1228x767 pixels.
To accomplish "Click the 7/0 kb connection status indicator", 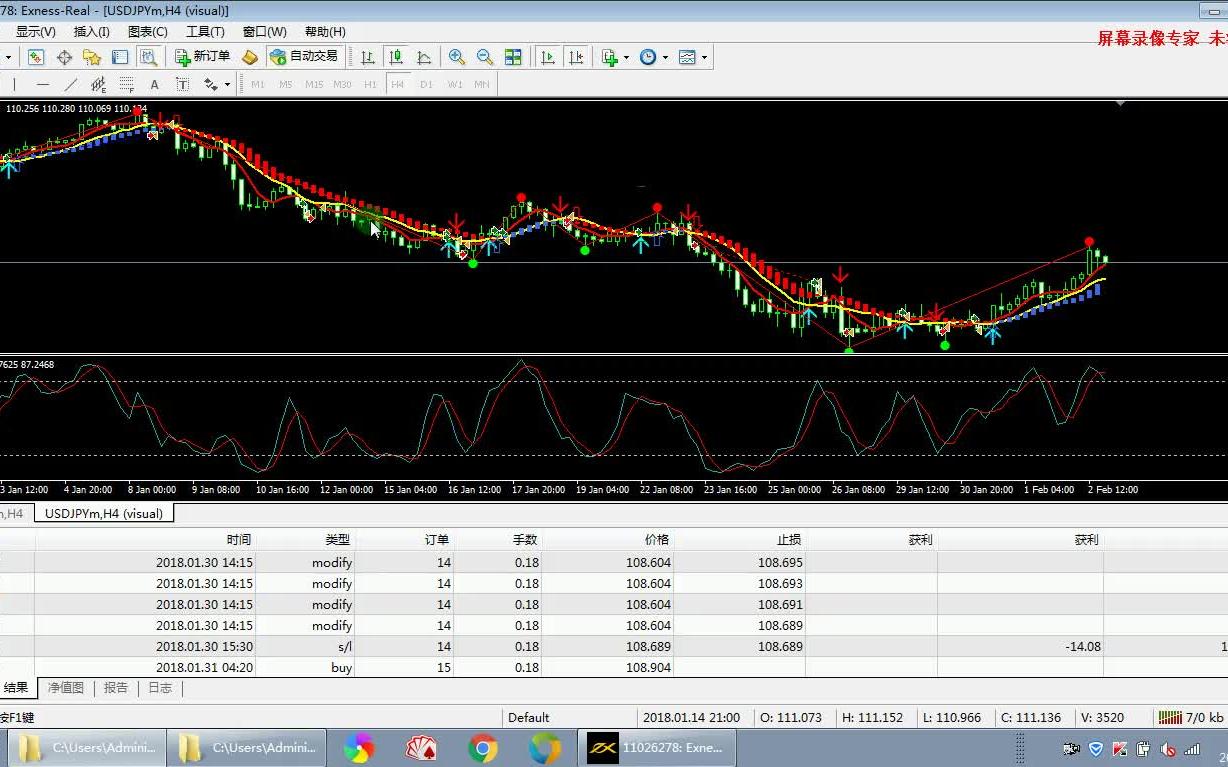I will pyautogui.click(x=1191, y=717).
